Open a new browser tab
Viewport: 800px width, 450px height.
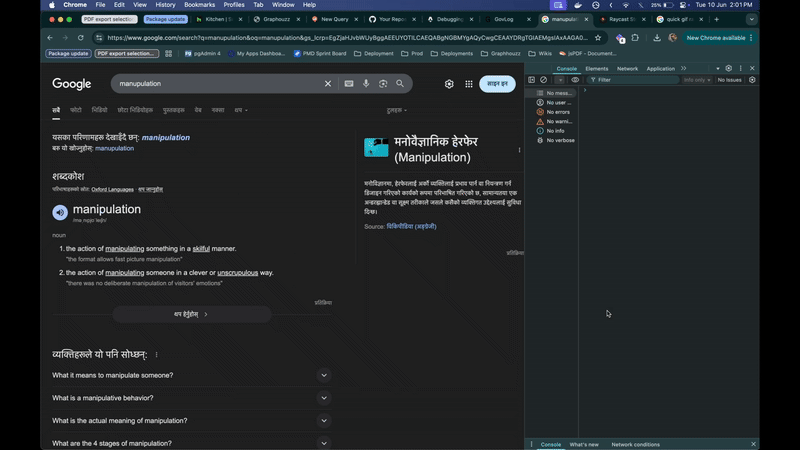[x=716, y=19]
